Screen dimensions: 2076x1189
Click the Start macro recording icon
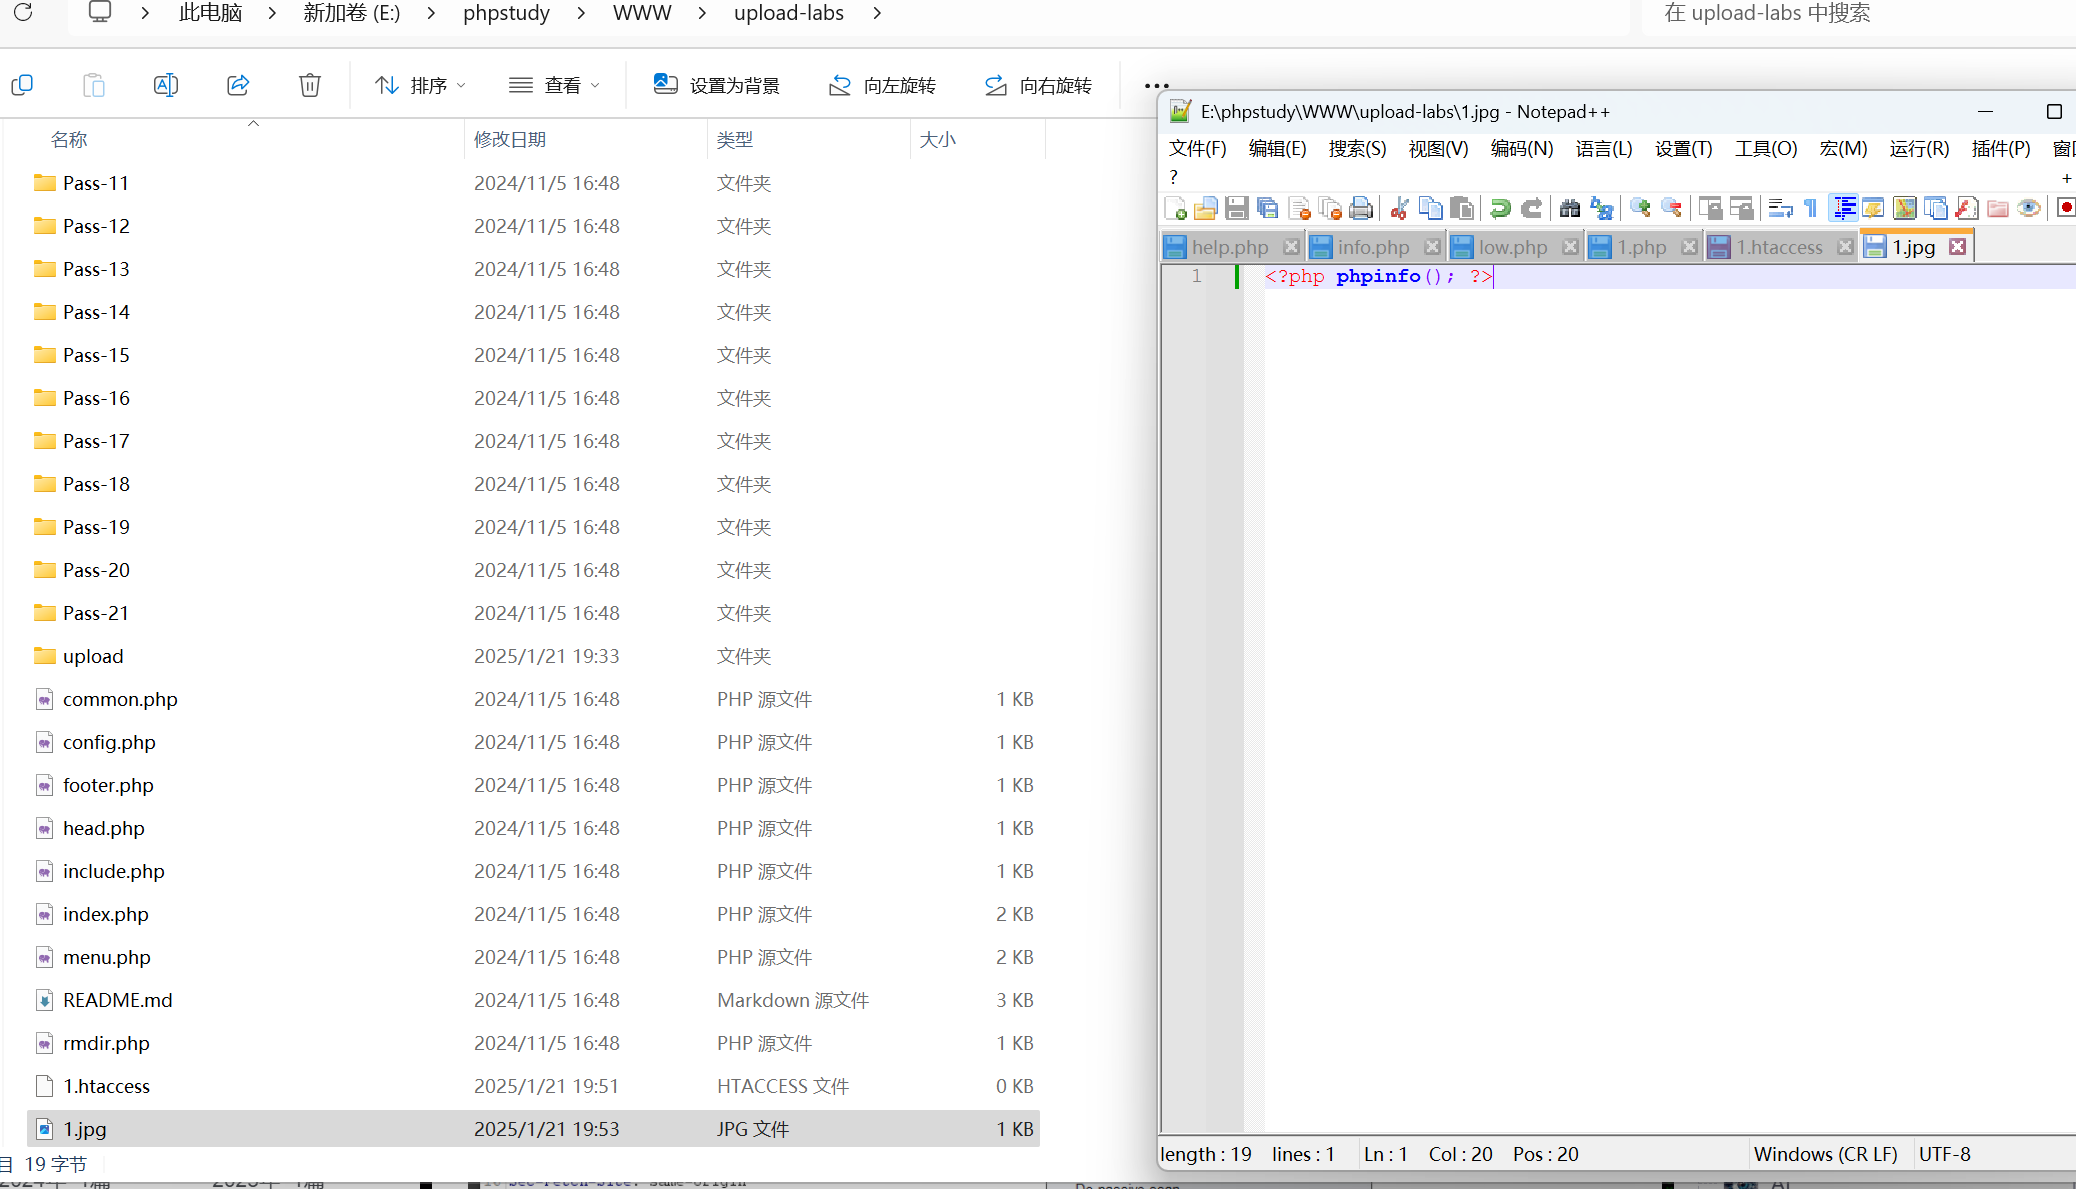point(2066,208)
